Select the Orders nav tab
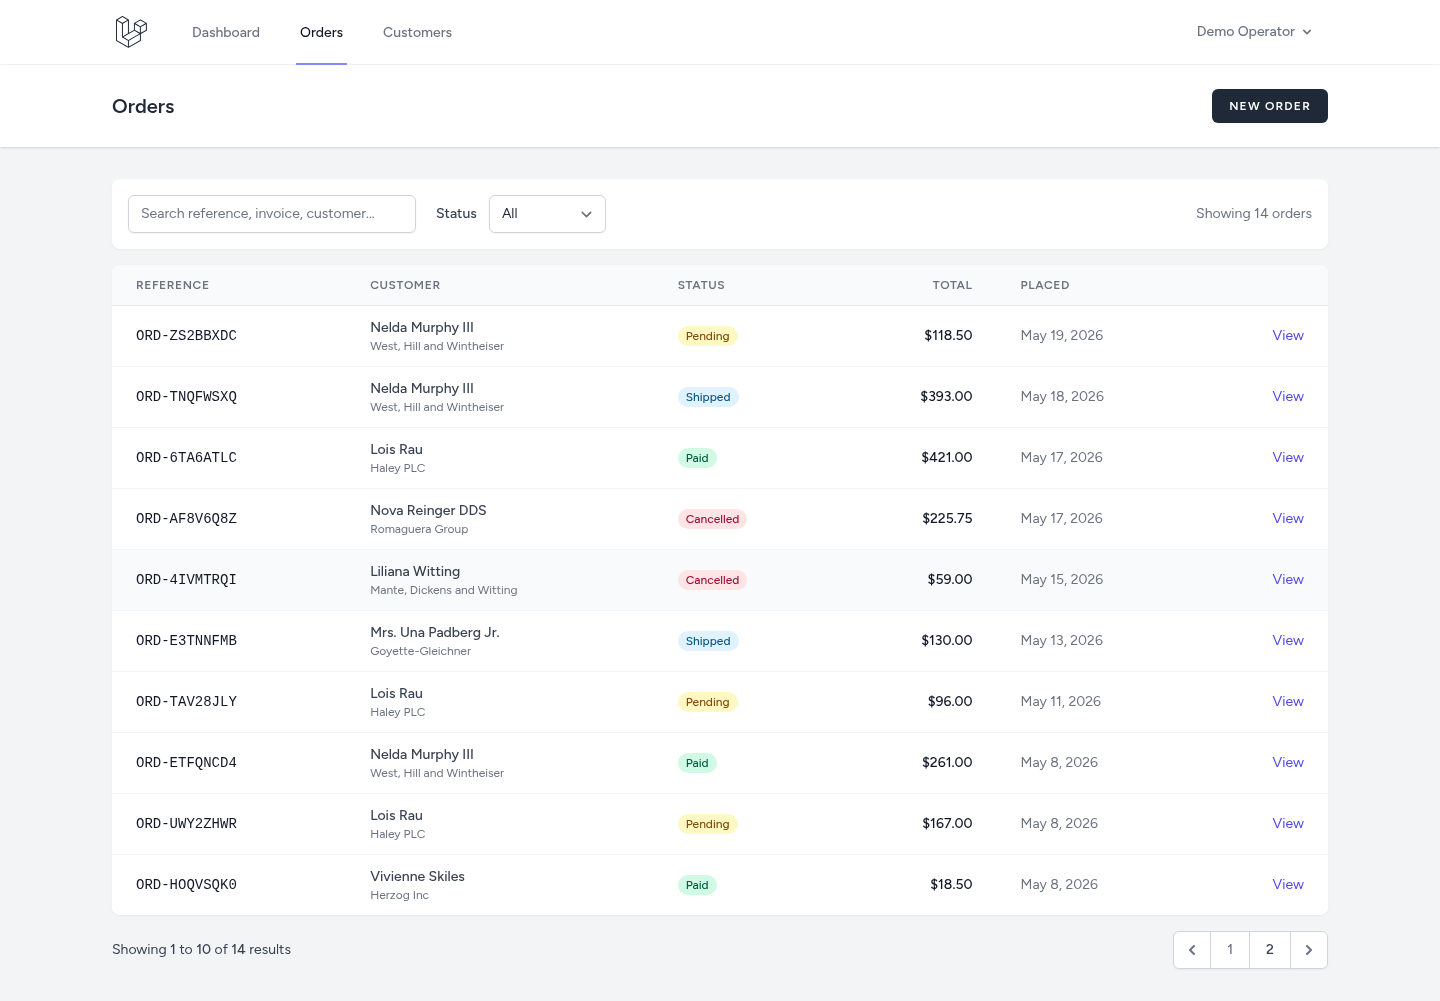The width and height of the screenshot is (1440, 1001). point(321,32)
